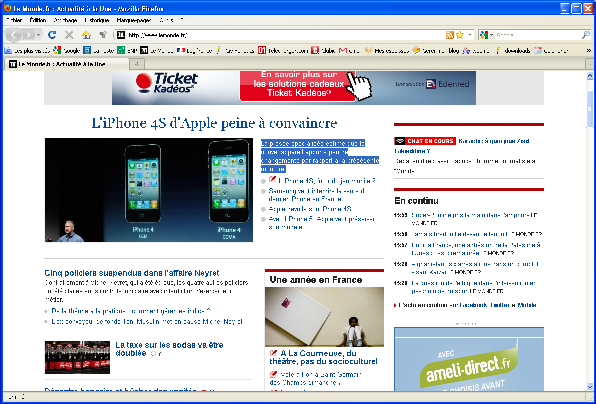
Task: Click the soda bottles thumbnail image
Action: pyautogui.click(x=77, y=357)
